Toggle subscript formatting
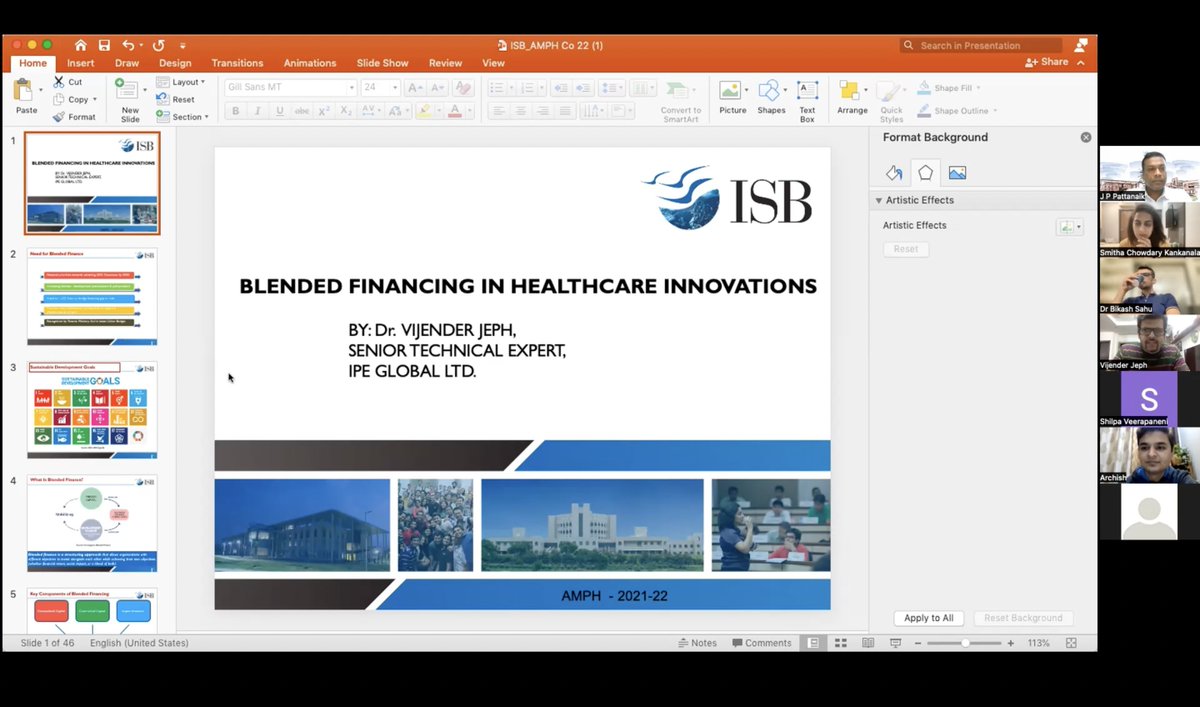The image size is (1200, 707). pyautogui.click(x=346, y=111)
